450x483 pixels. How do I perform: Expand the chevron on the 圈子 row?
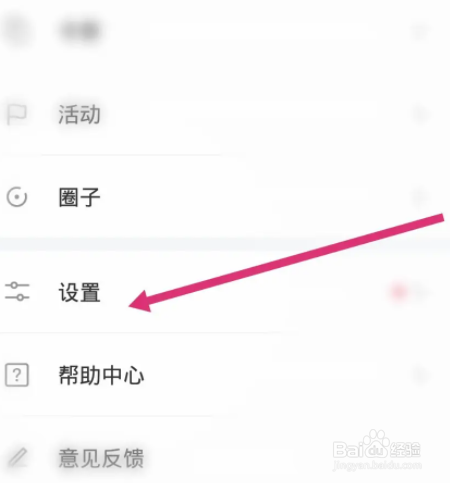pyautogui.click(x=419, y=197)
